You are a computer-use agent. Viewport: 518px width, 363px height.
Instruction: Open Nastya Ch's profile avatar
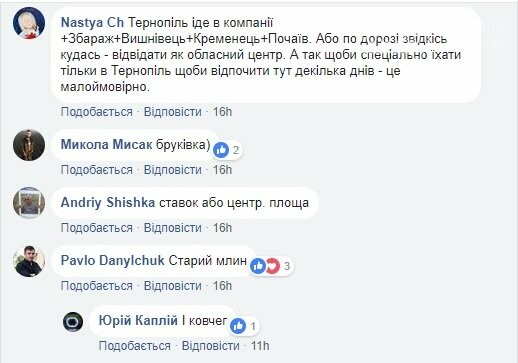(29, 23)
